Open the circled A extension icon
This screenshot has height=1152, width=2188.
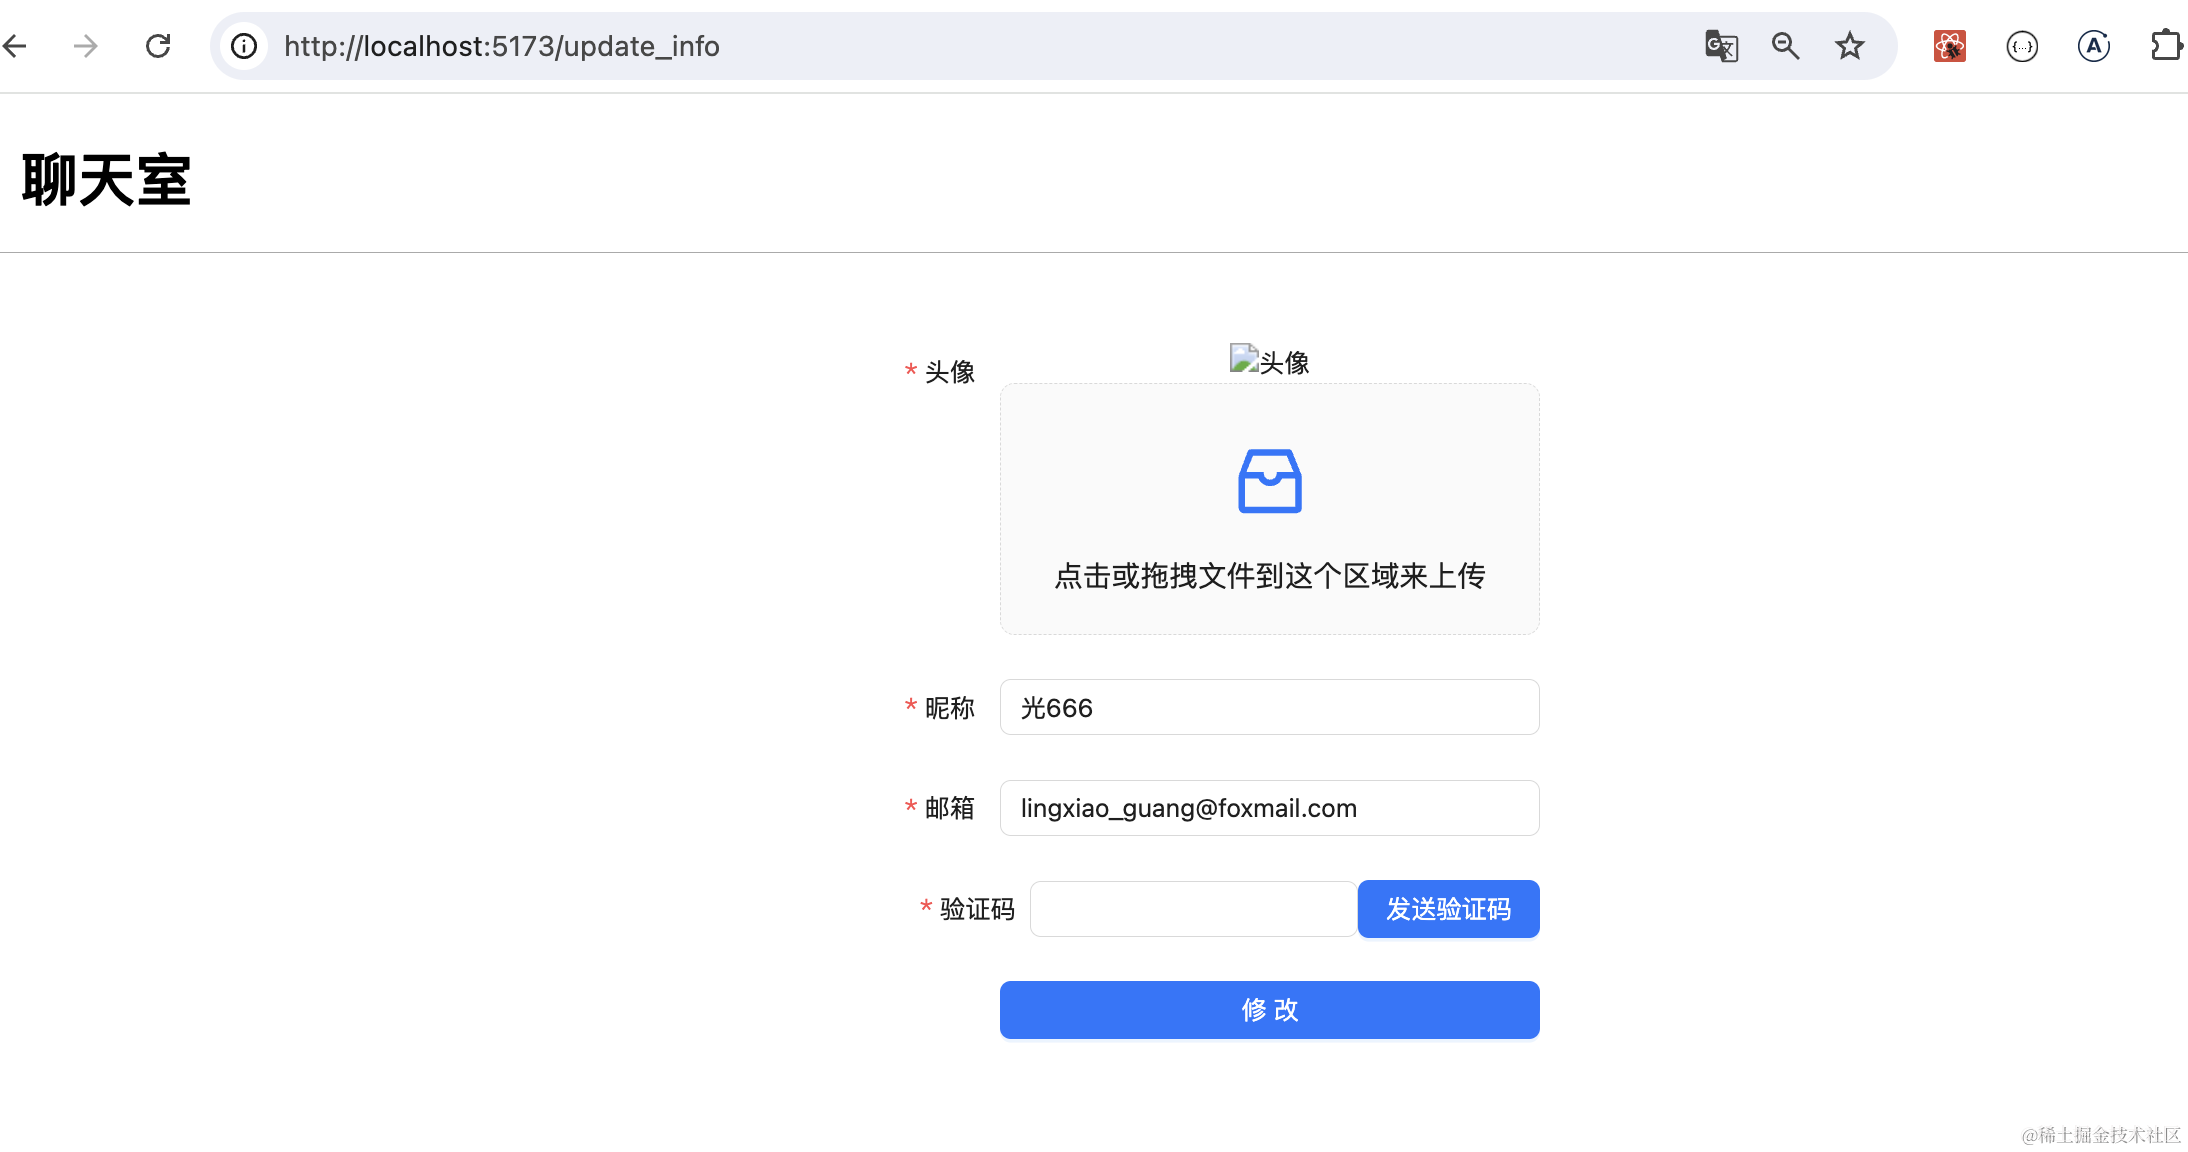click(x=2093, y=46)
